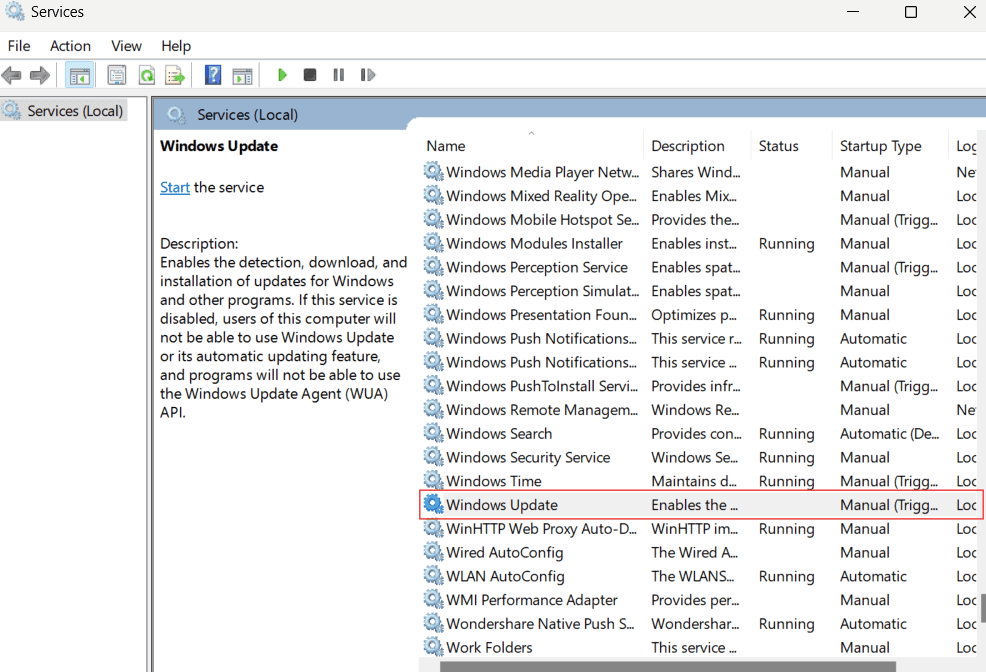Toggle the Show/Hide Console Tree icon
This screenshot has height=672, width=986.
(80, 75)
